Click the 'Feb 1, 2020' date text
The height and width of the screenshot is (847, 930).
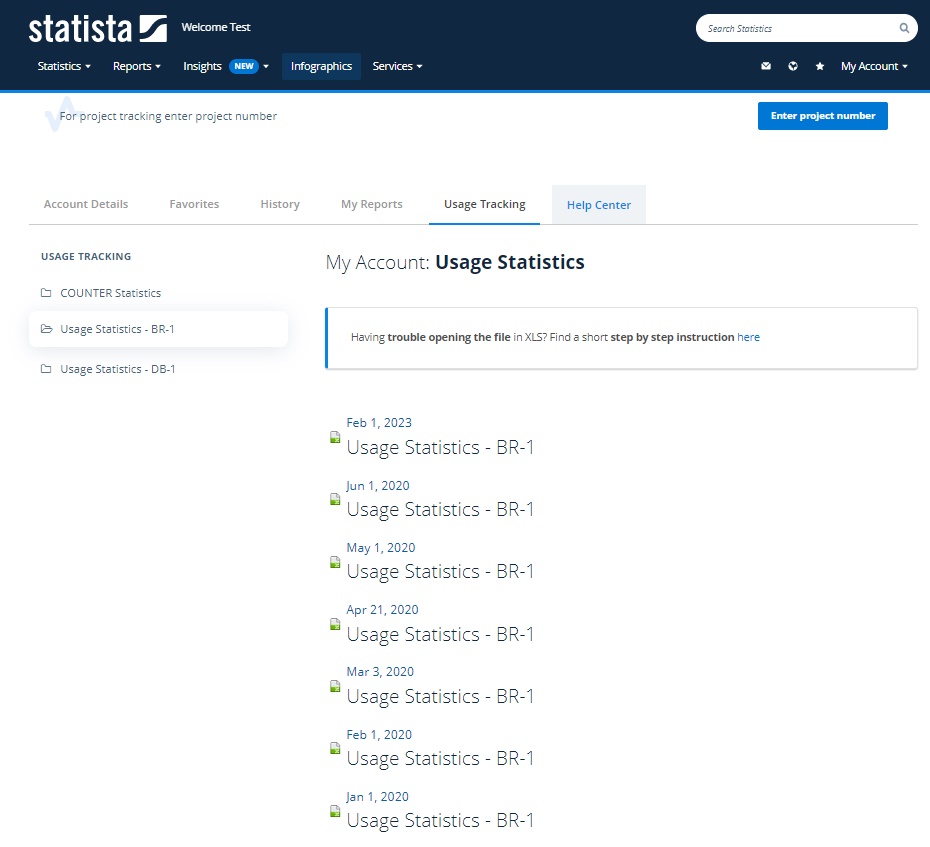(379, 734)
